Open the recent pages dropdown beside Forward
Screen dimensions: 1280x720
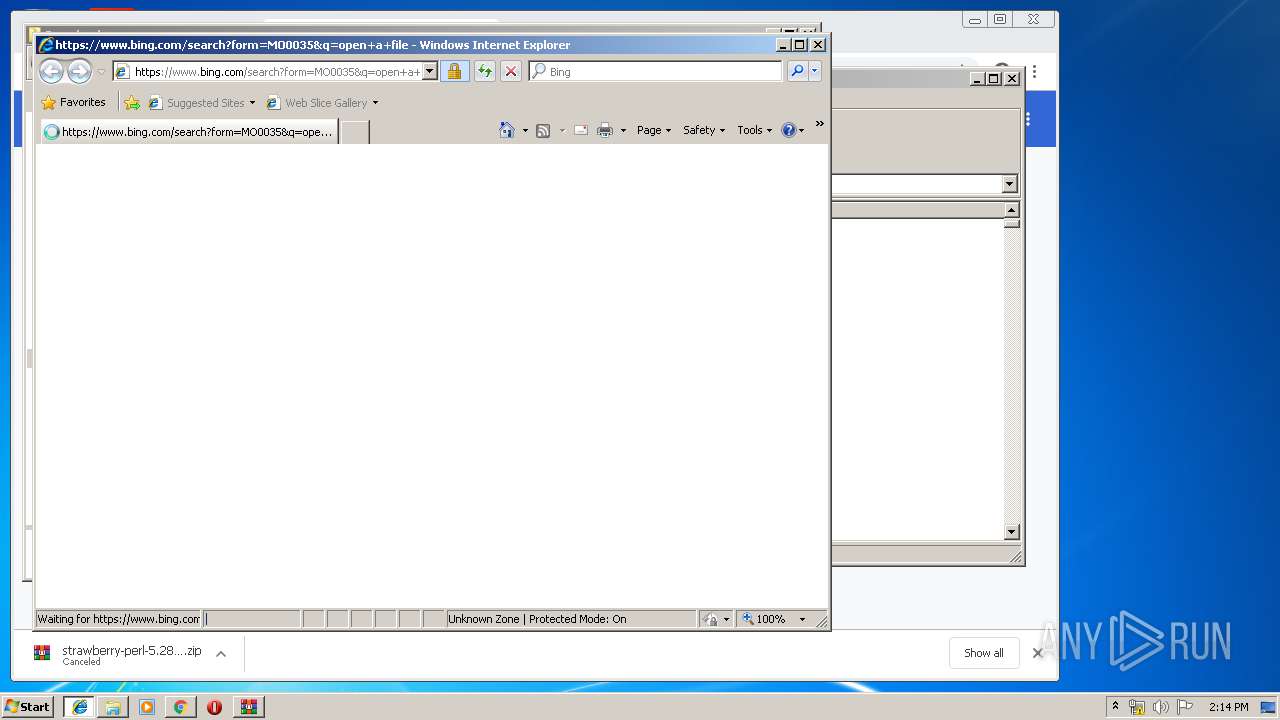tap(101, 72)
